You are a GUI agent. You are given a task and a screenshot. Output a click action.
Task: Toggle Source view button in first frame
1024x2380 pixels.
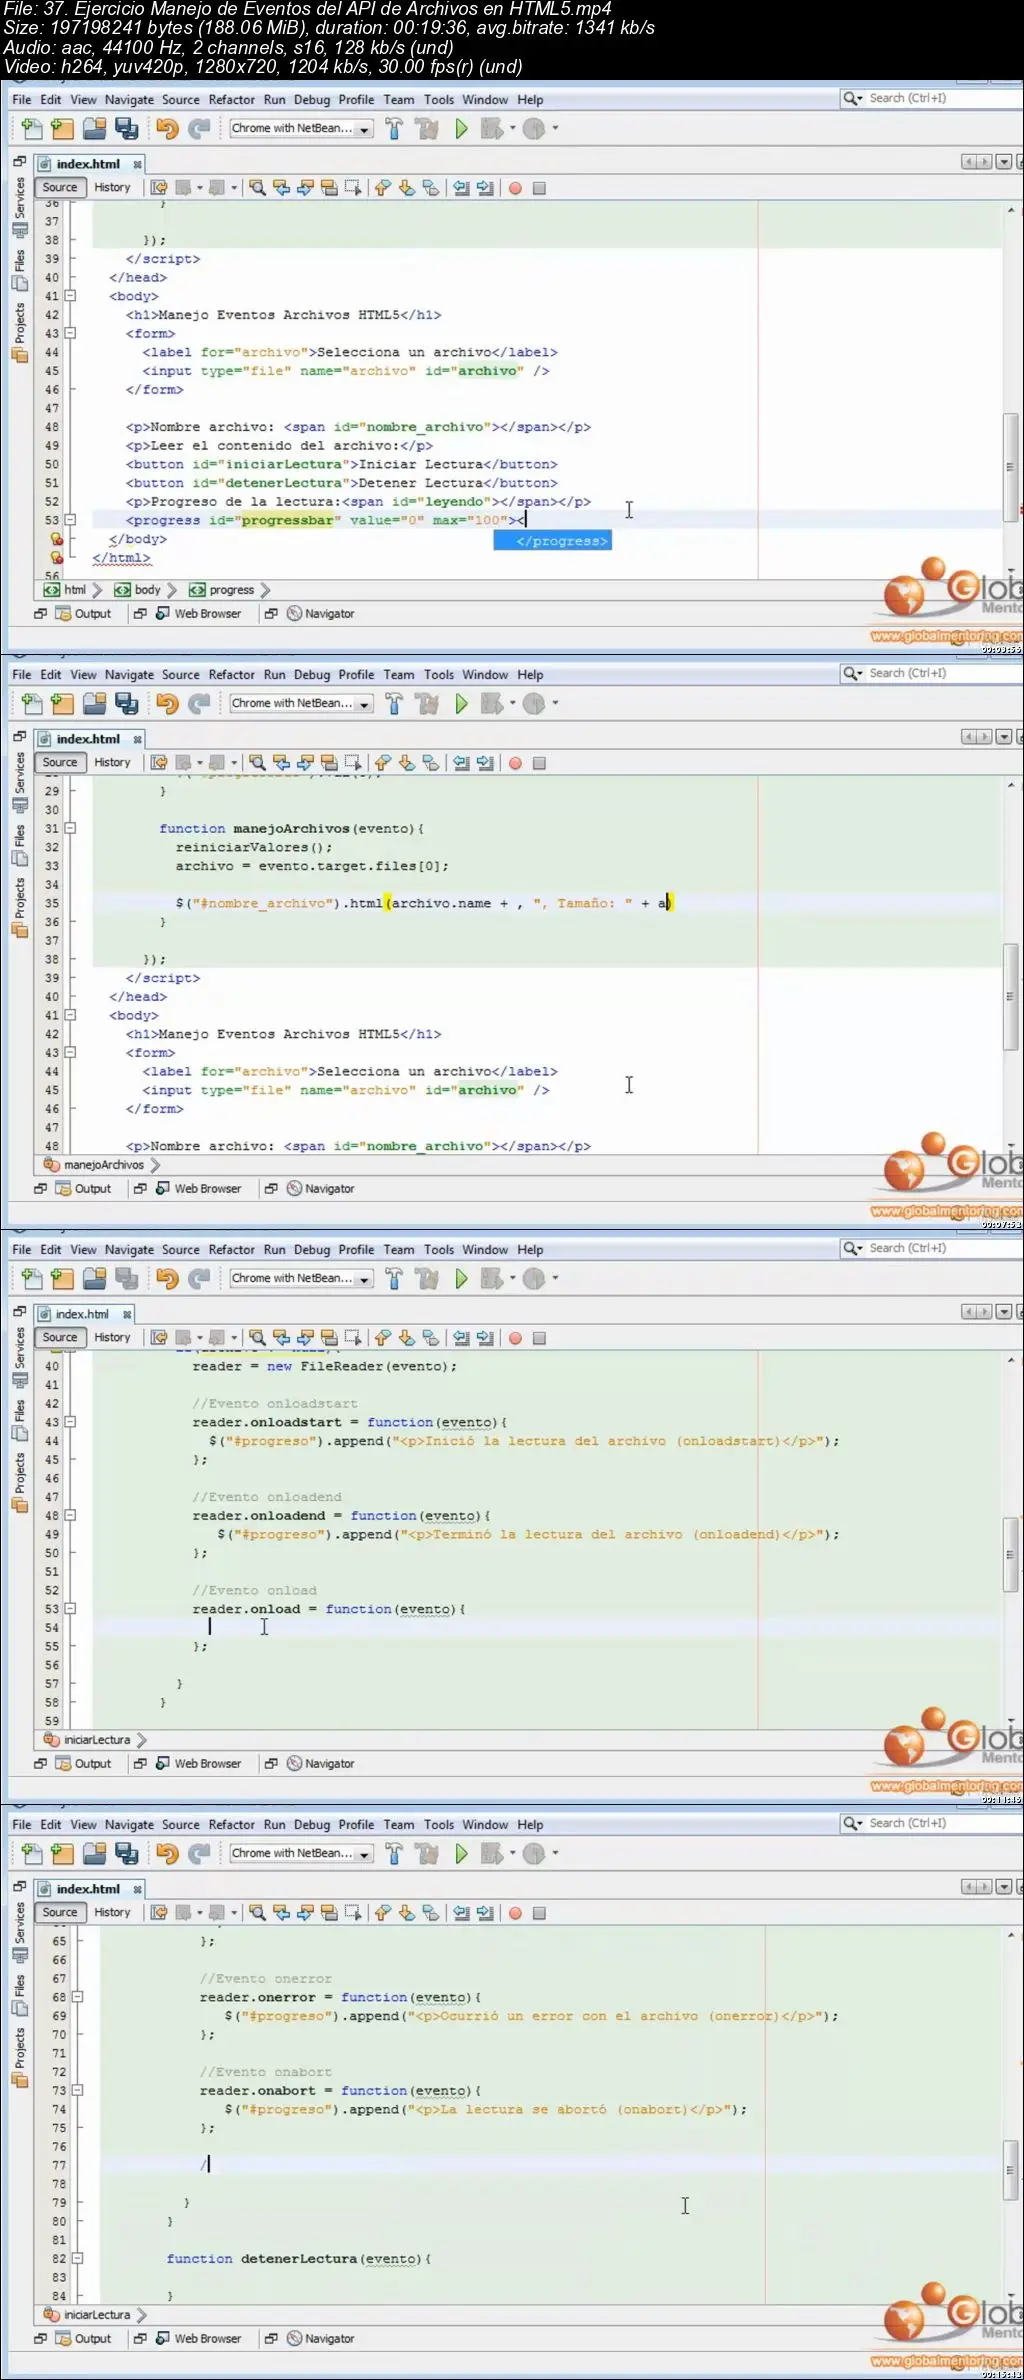pos(60,188)
